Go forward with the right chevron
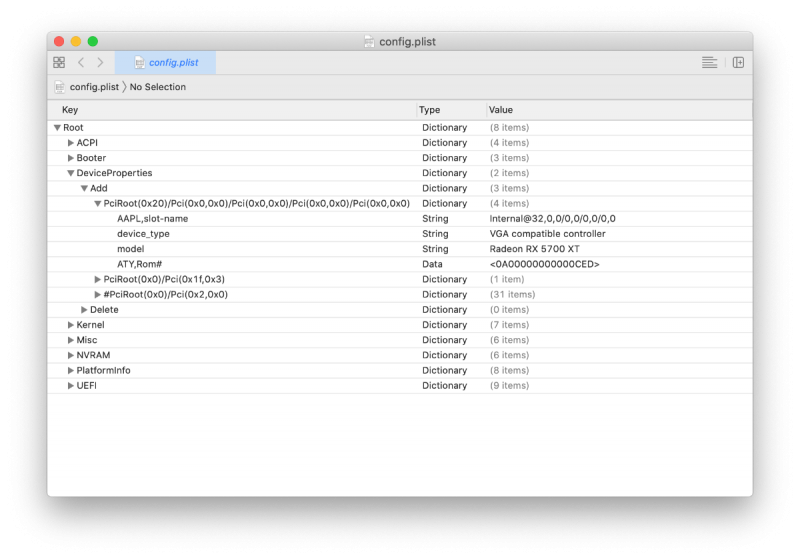Image resolution: width=800 pixels, height=559 pixels. 100,62
